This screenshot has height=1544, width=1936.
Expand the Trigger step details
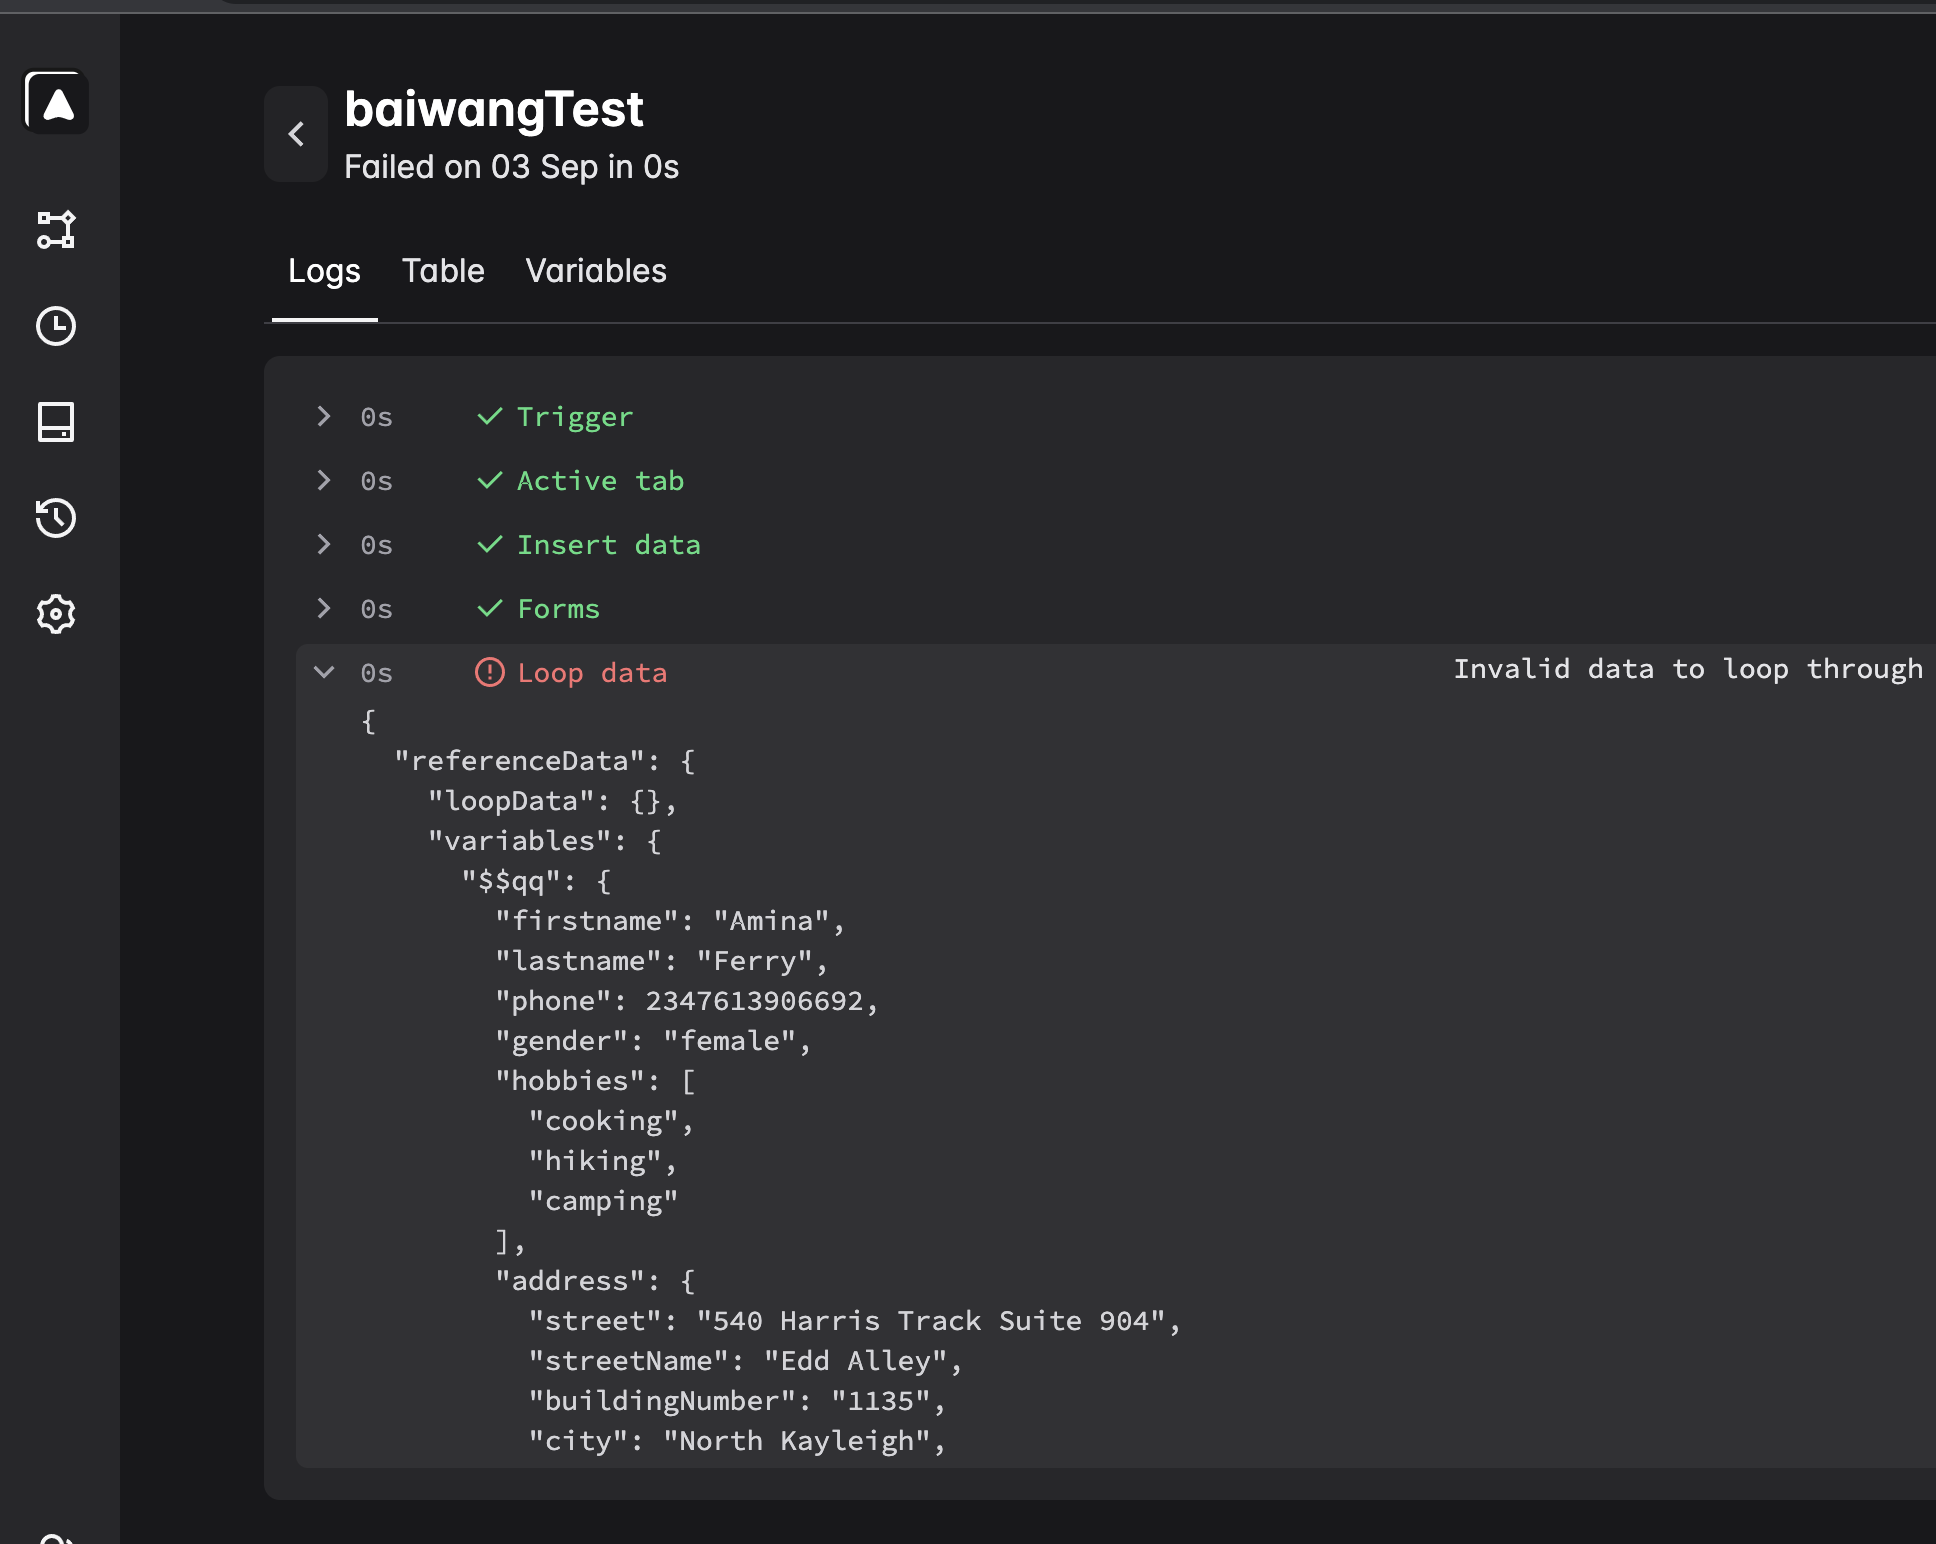323,416
